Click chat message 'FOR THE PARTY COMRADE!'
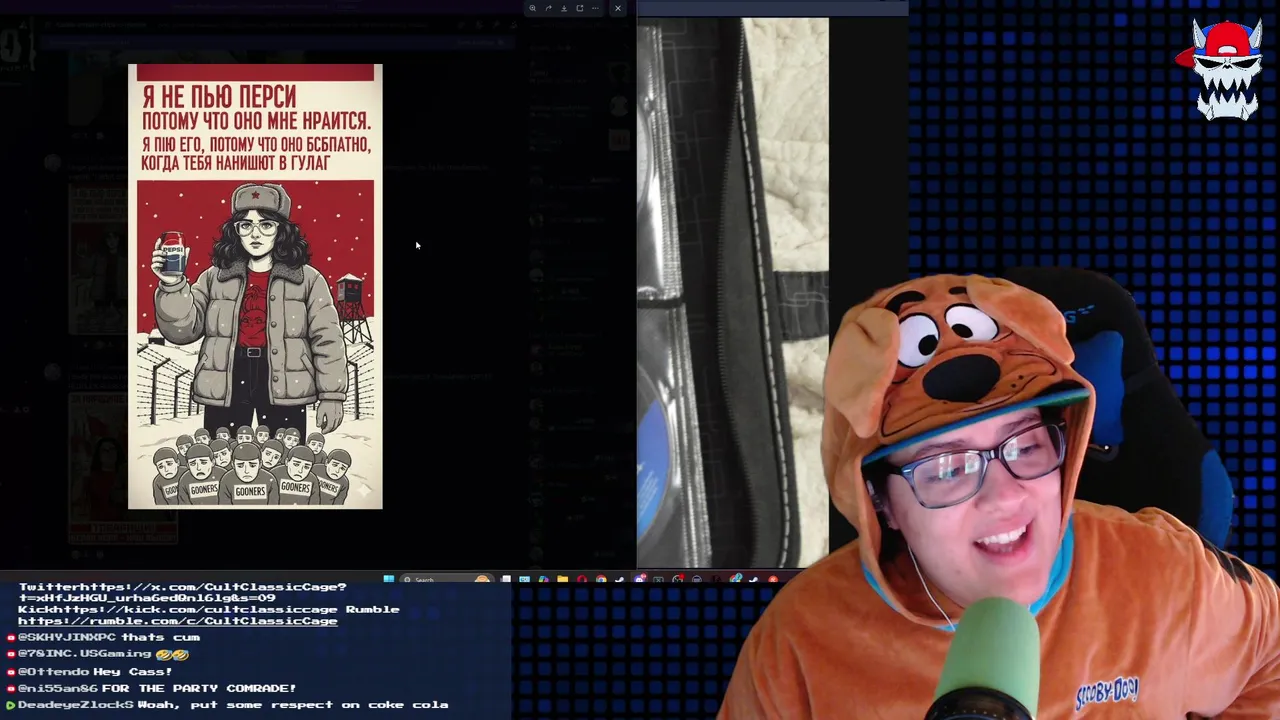 coord(199,688)
